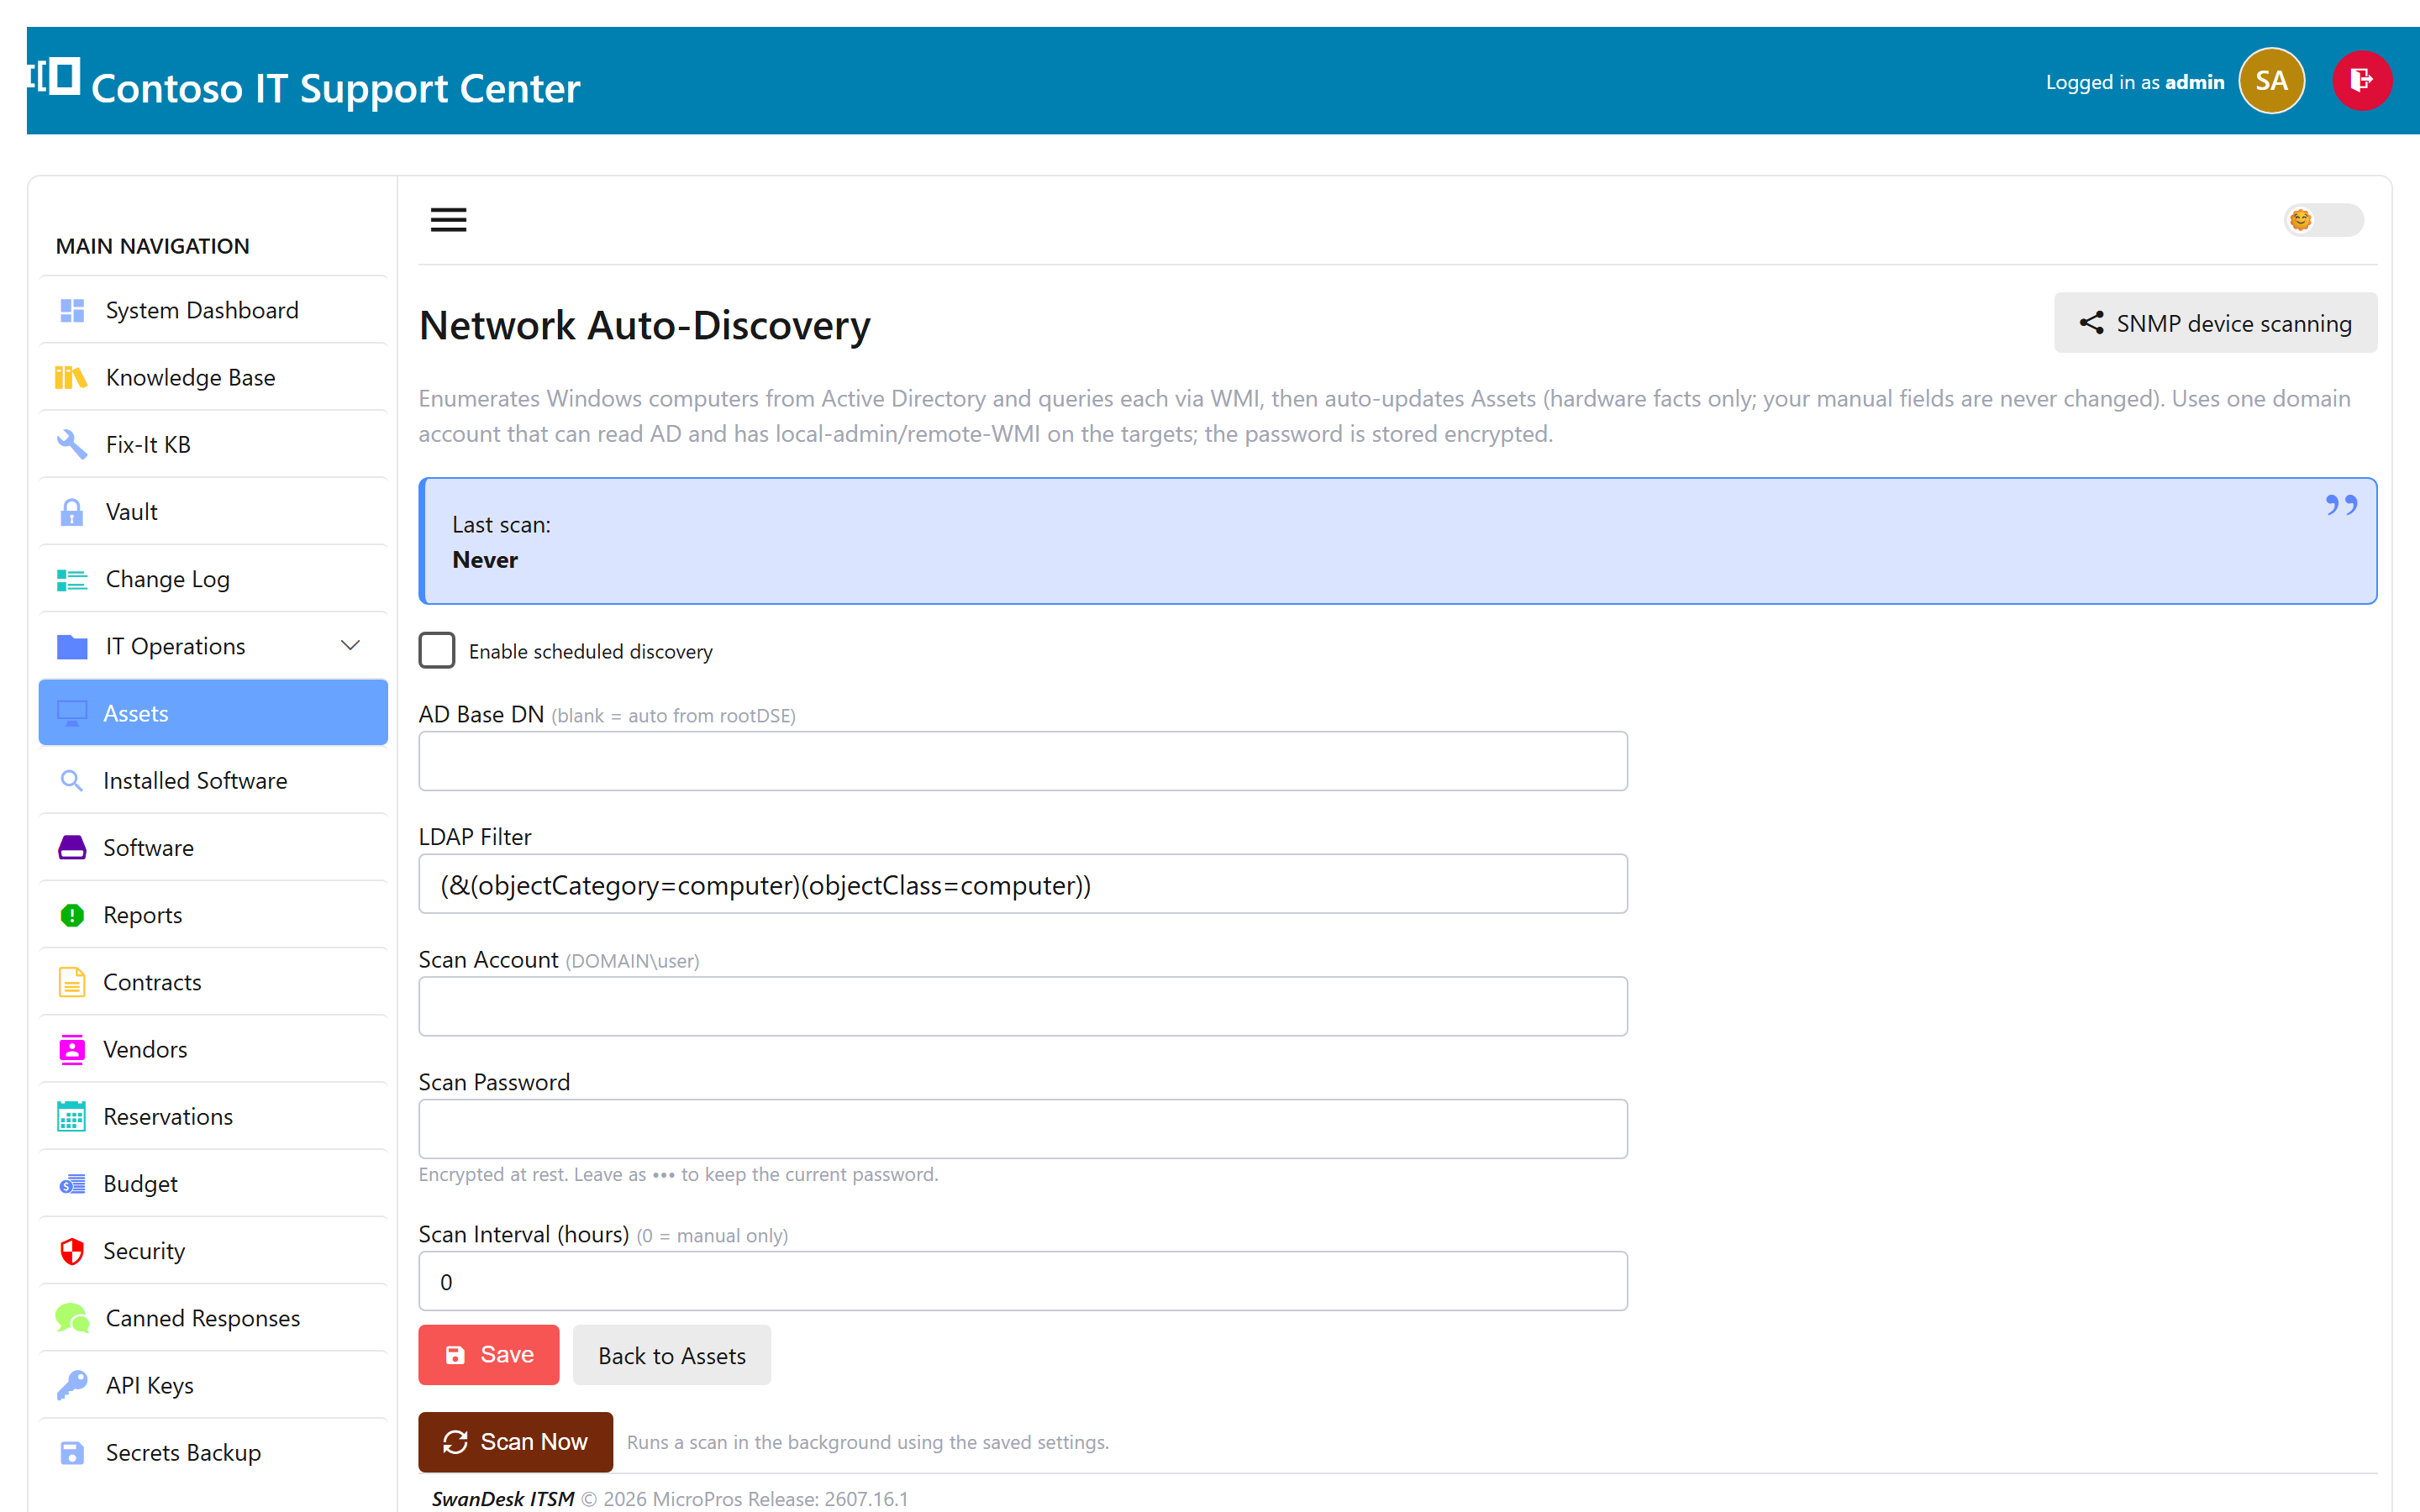Click the Vault padlock icon
Image resolution: width=2420 pixels, height=1512 pixels.
72,512
